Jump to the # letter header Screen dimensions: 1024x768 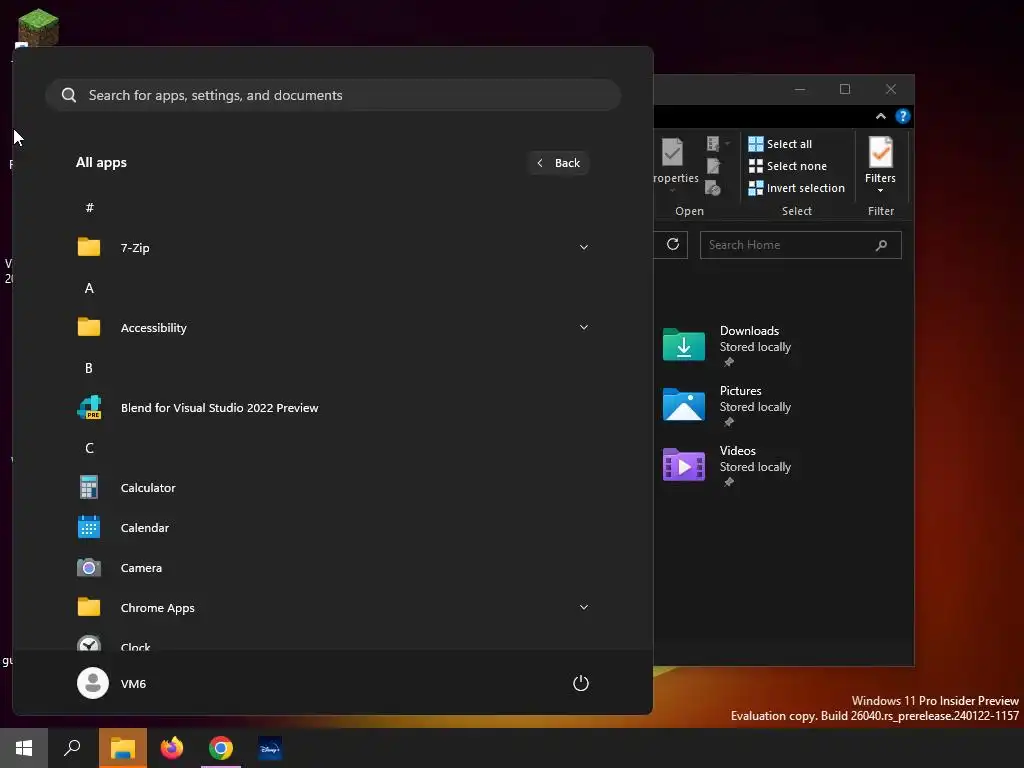[x=89, y=208]
